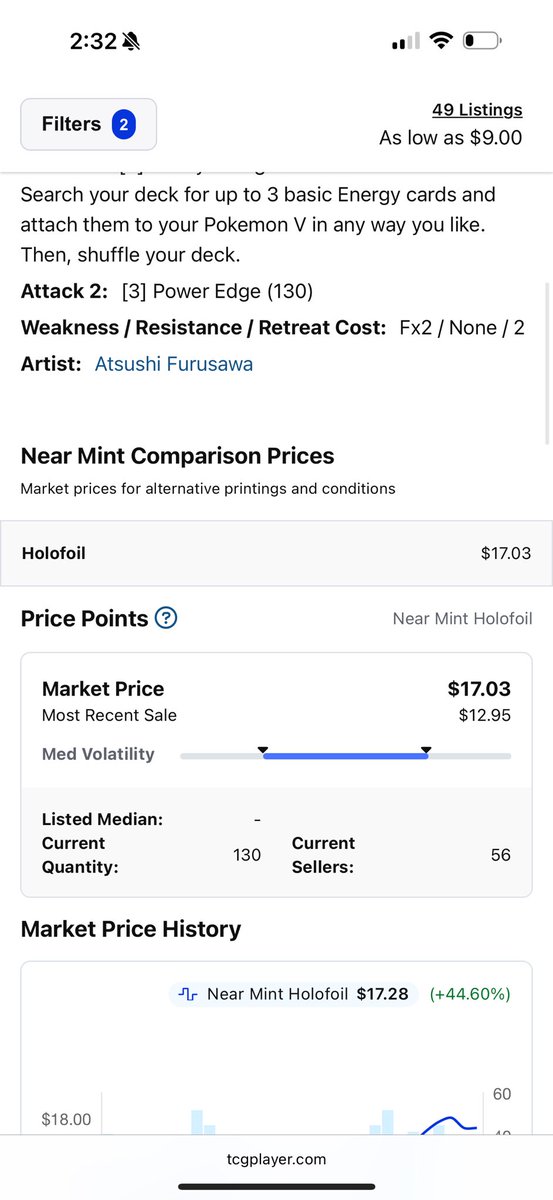Open the Filters button

pyautogui.click(x=88, y=124)
